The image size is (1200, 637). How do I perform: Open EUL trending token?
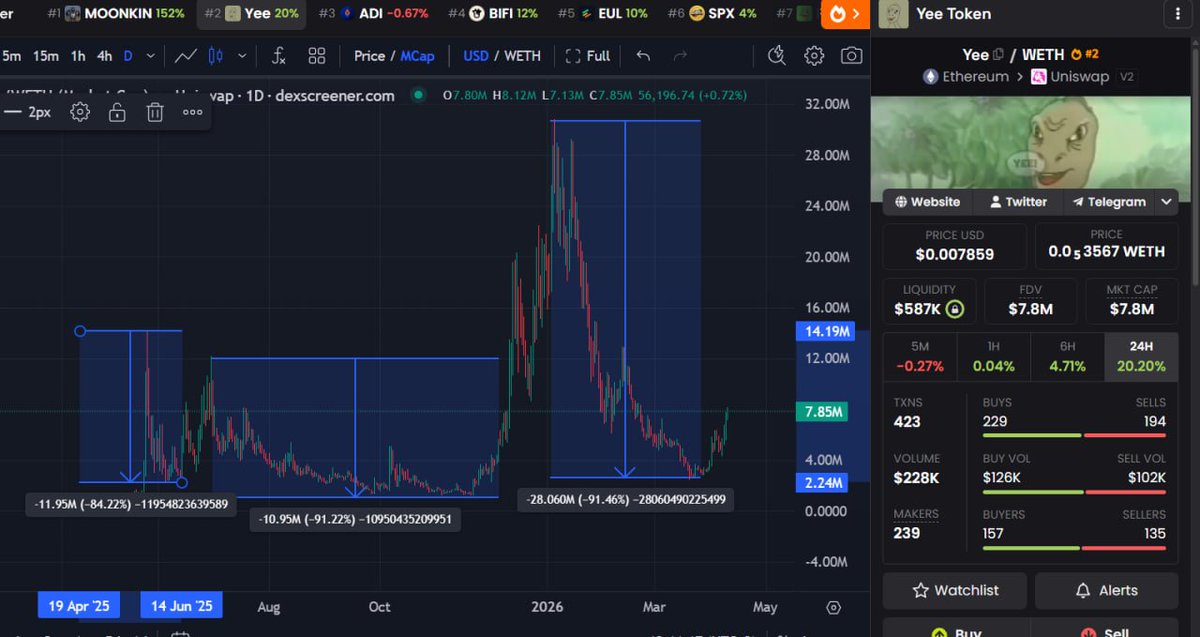point(602,14)
